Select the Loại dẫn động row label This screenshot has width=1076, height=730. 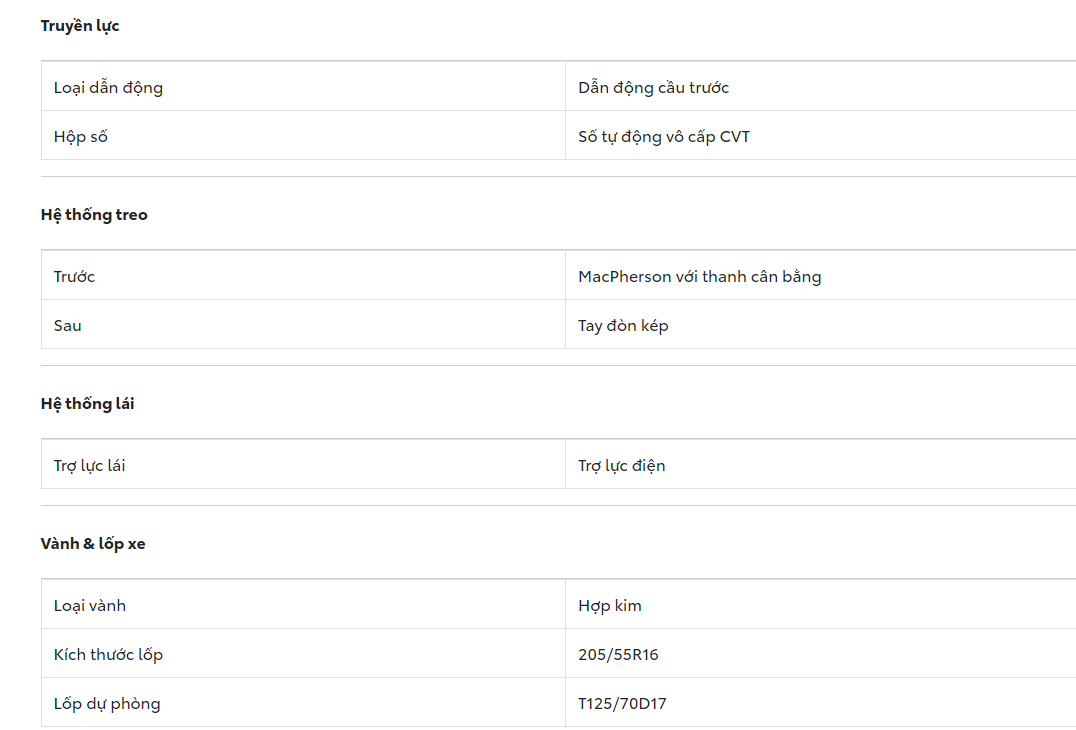pyautogui.click(x=108, y=87)
